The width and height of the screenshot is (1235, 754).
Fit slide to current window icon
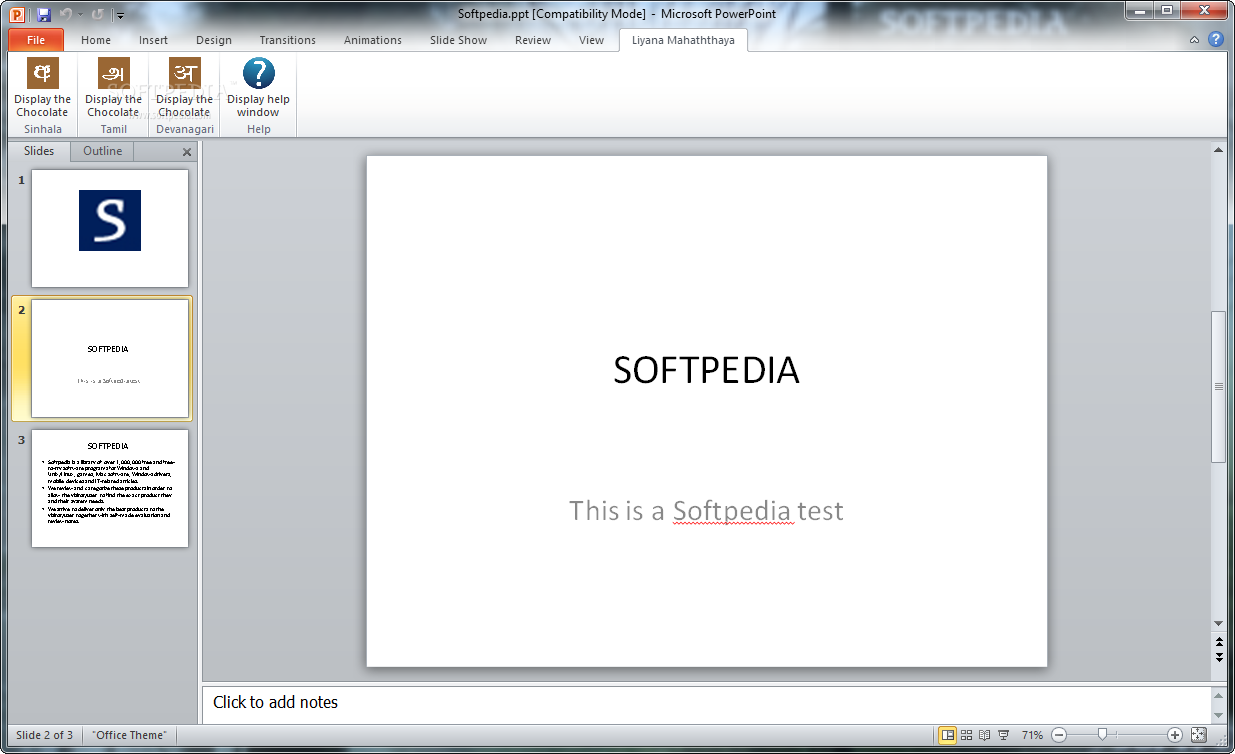(x=1199, y=735)
